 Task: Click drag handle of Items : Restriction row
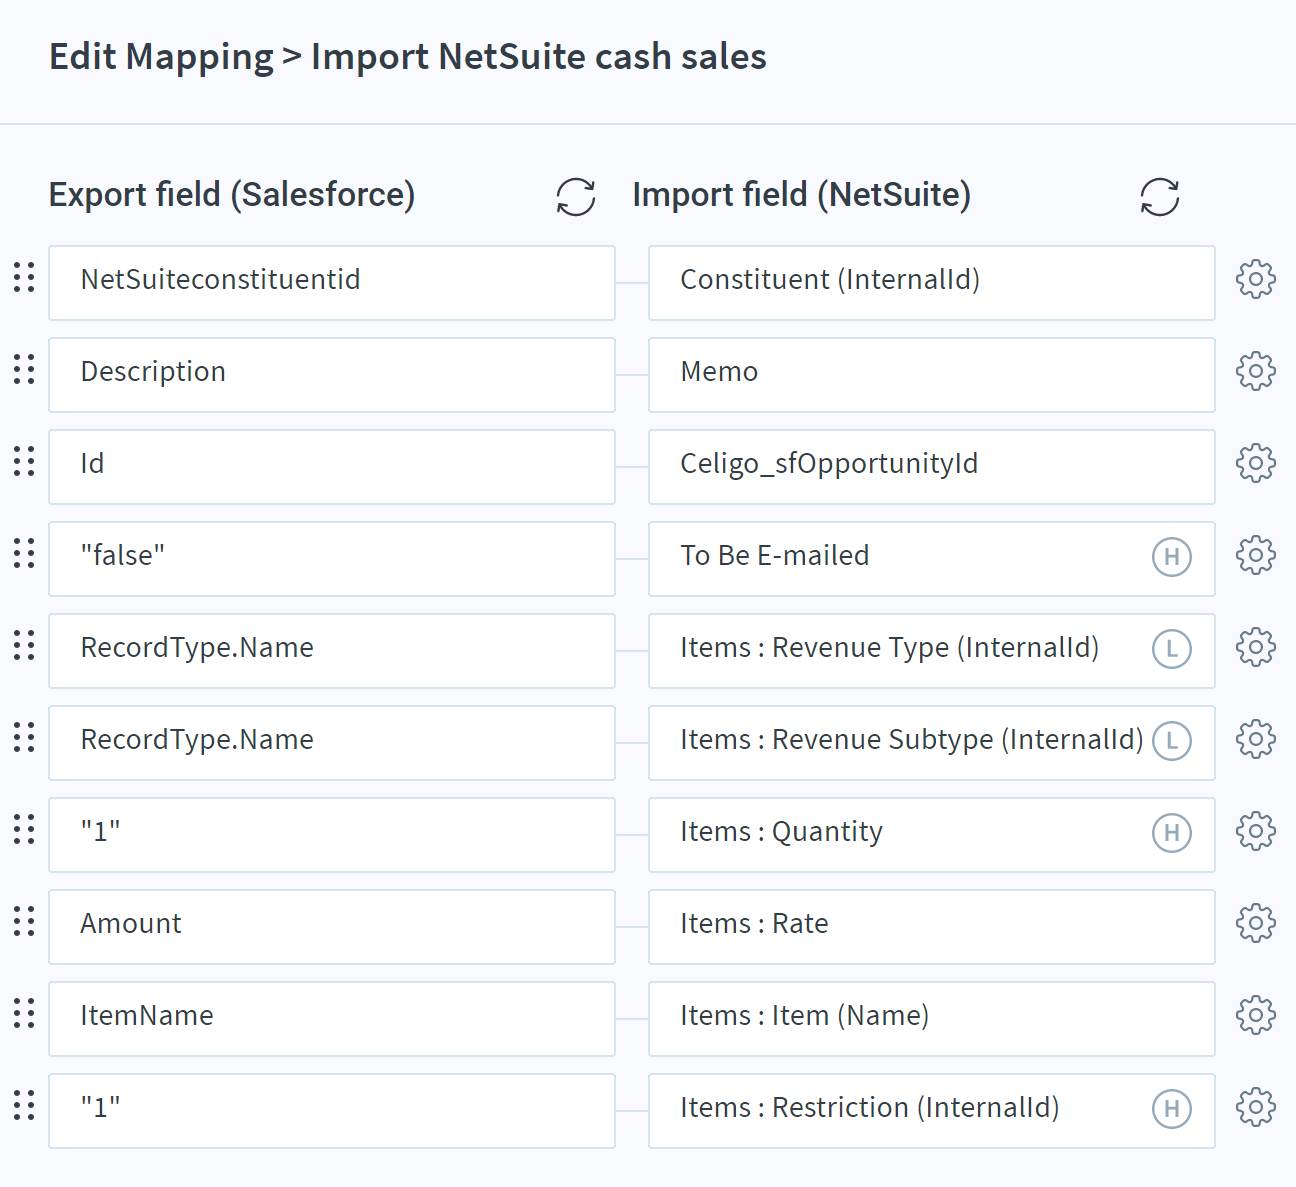pos(24,1105)
